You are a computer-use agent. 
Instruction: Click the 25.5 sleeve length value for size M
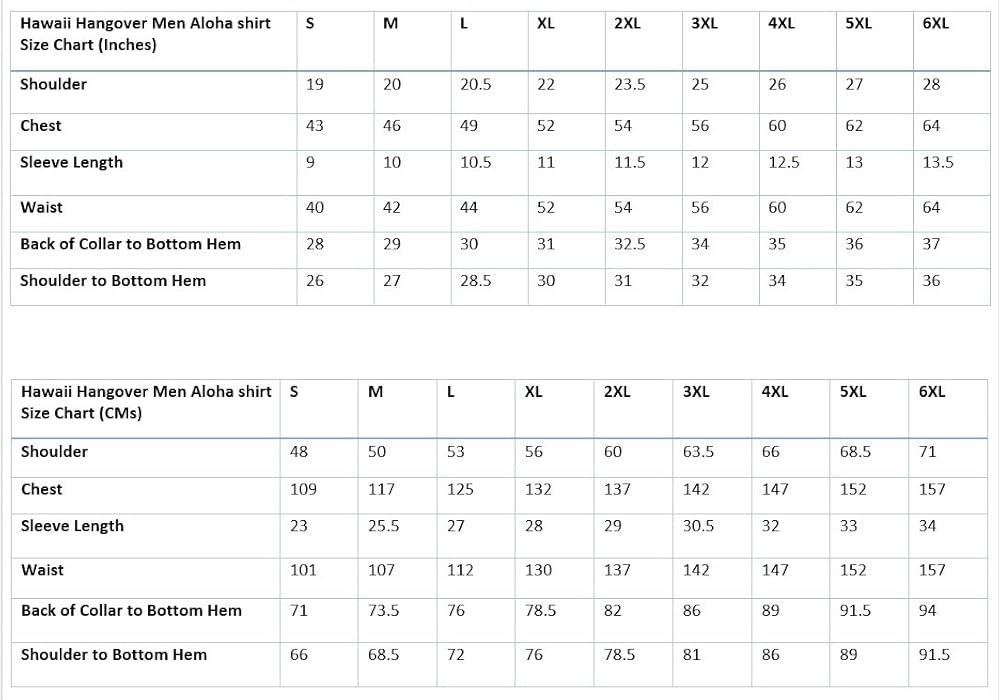click(383, 526)
